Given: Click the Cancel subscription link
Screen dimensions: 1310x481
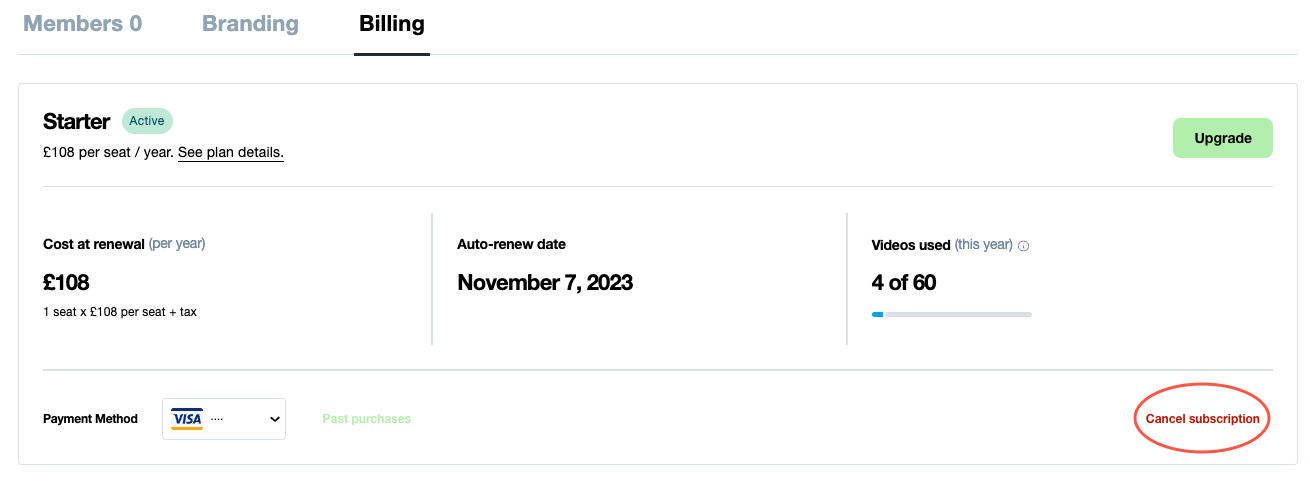Looking at the screenshot, I should (x=1202, y=419).
